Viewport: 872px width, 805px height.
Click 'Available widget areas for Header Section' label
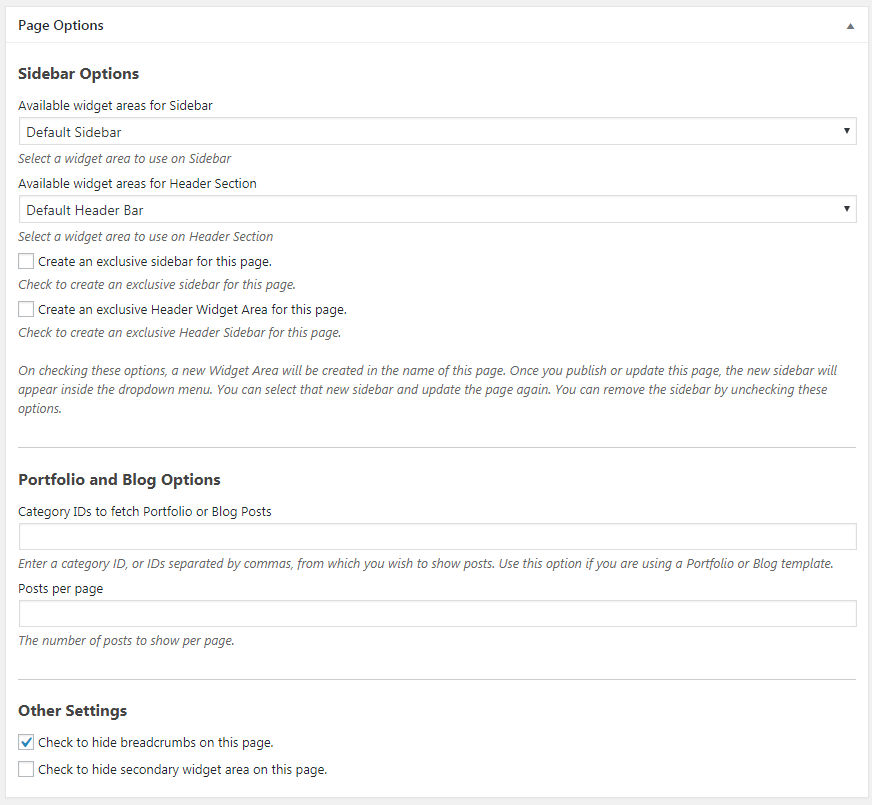137,183
